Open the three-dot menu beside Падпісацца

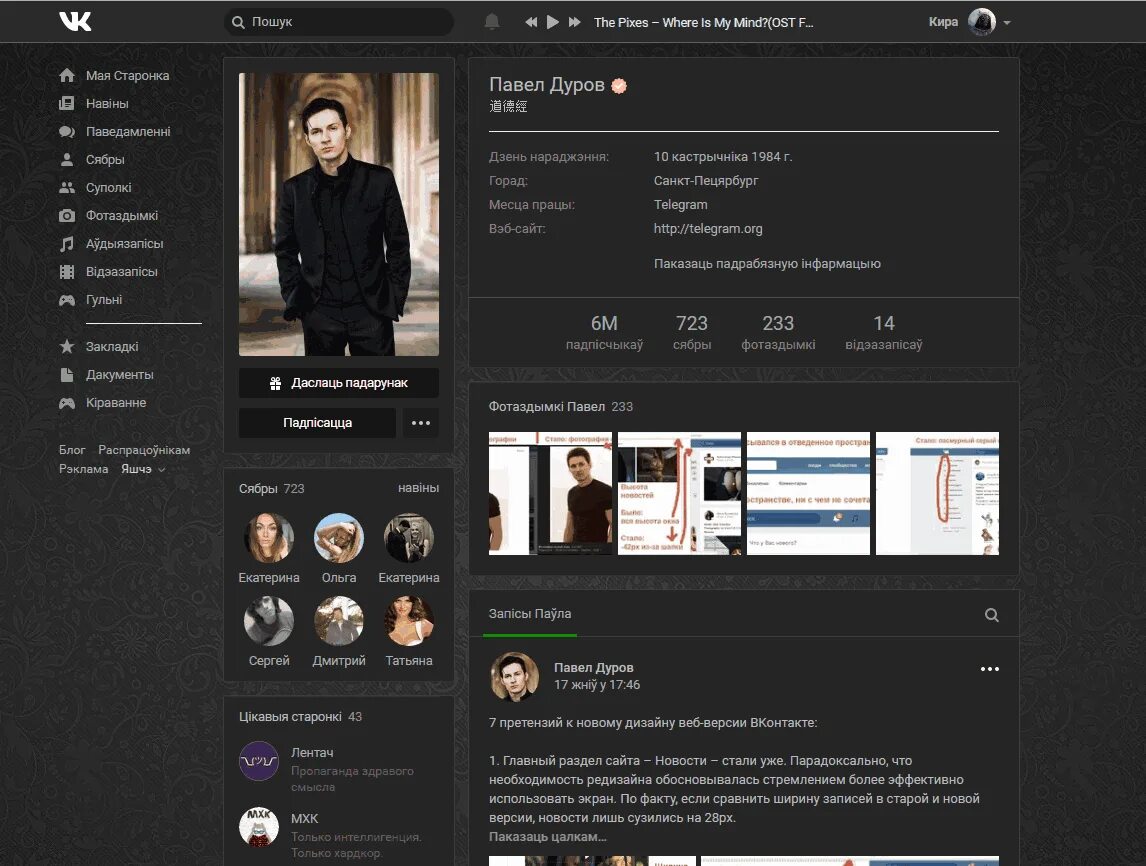coord(420,422)
